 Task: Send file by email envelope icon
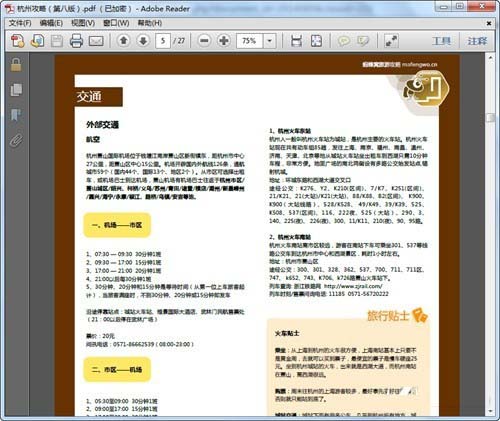pos(96,41)
